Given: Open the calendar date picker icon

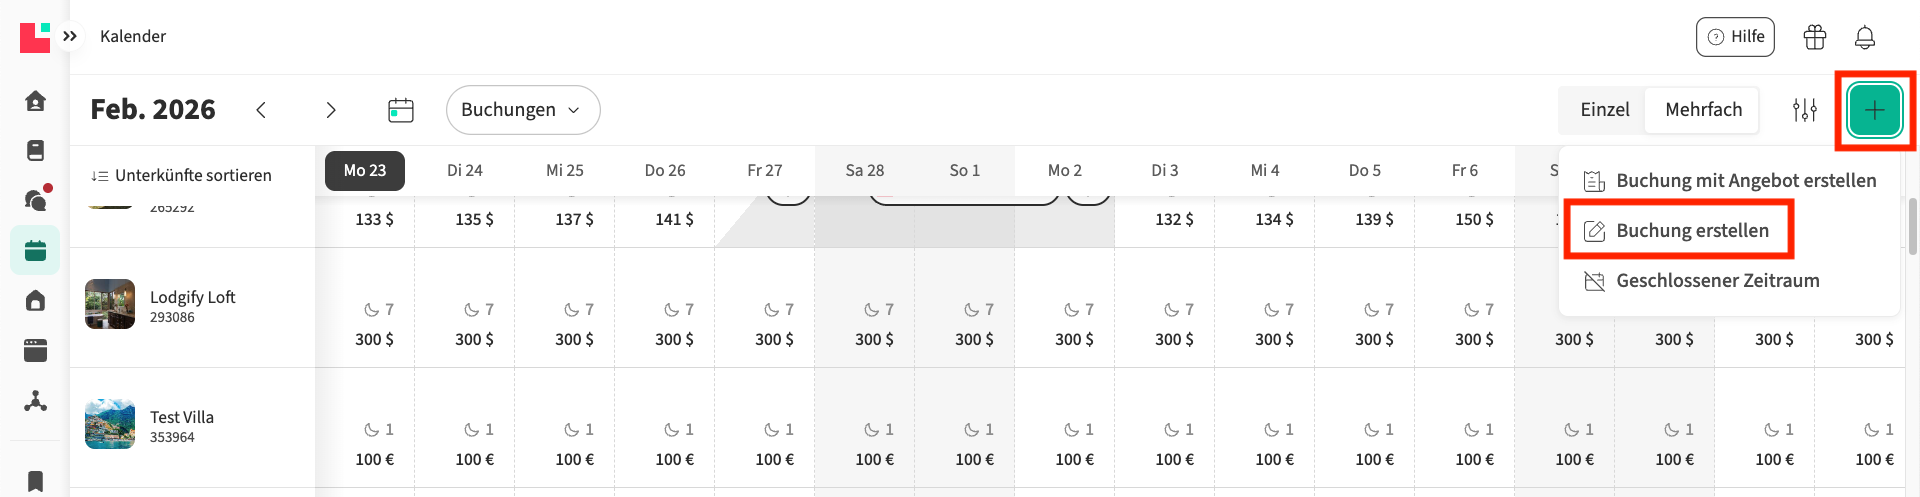Looking at the screenshot, I should (x=400, y=110).
